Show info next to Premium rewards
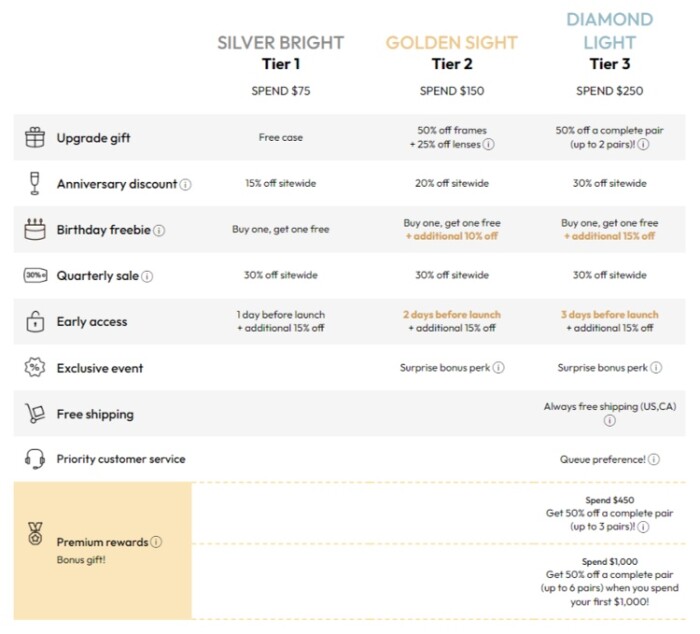Viewport: 700px width, 634px height. click(x=156, y=542)
